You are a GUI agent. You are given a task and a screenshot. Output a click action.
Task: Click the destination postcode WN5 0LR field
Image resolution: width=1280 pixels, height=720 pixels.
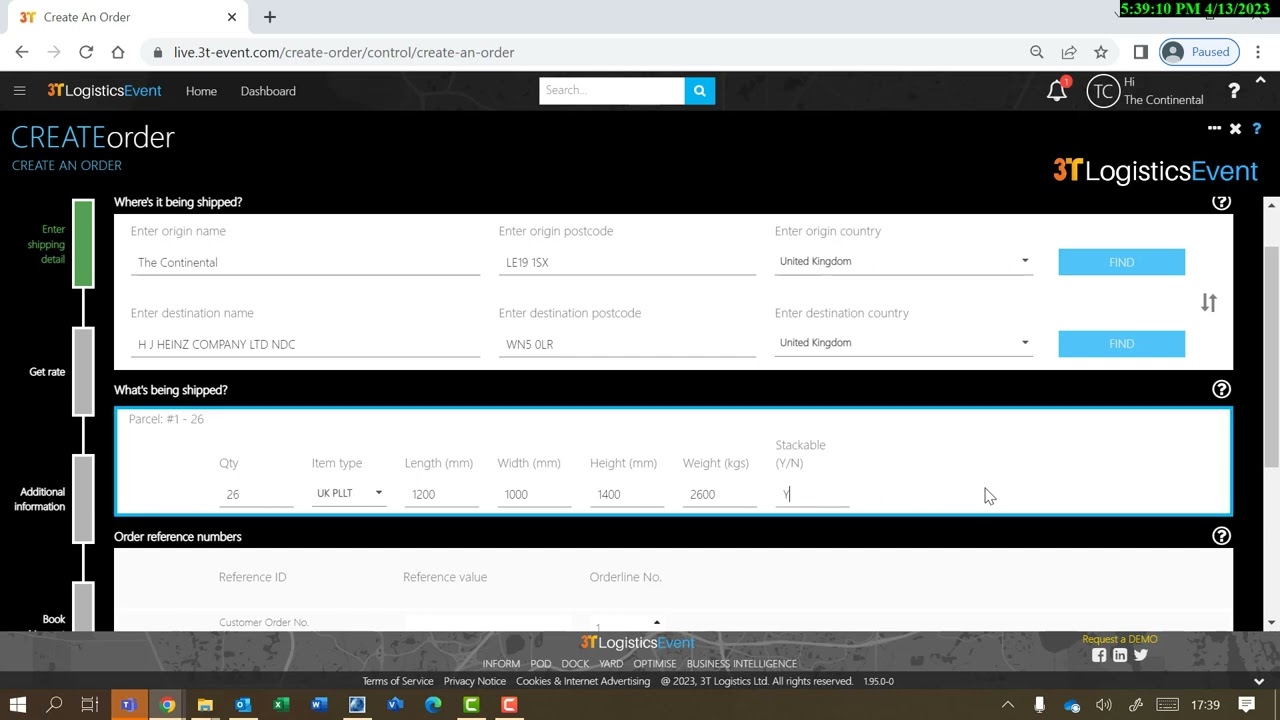pyautogui.click(x=627, y=344)
